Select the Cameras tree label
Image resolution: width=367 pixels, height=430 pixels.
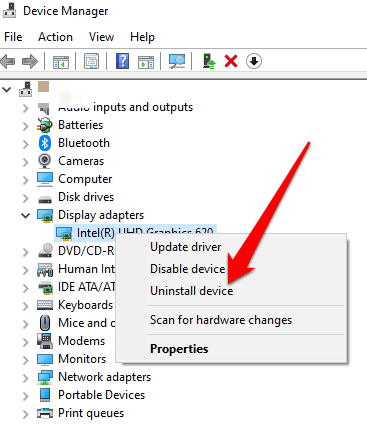click(x=81, y=161)
